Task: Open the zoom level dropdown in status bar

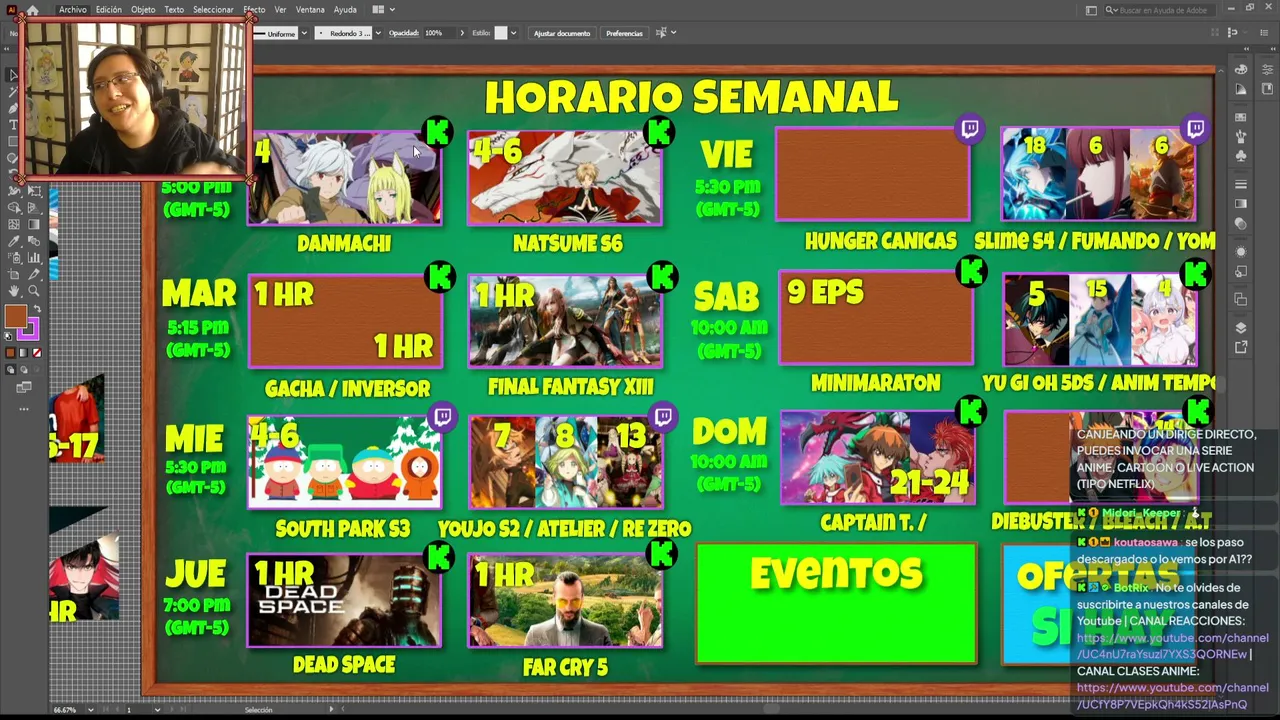Action: pos(90,710)
